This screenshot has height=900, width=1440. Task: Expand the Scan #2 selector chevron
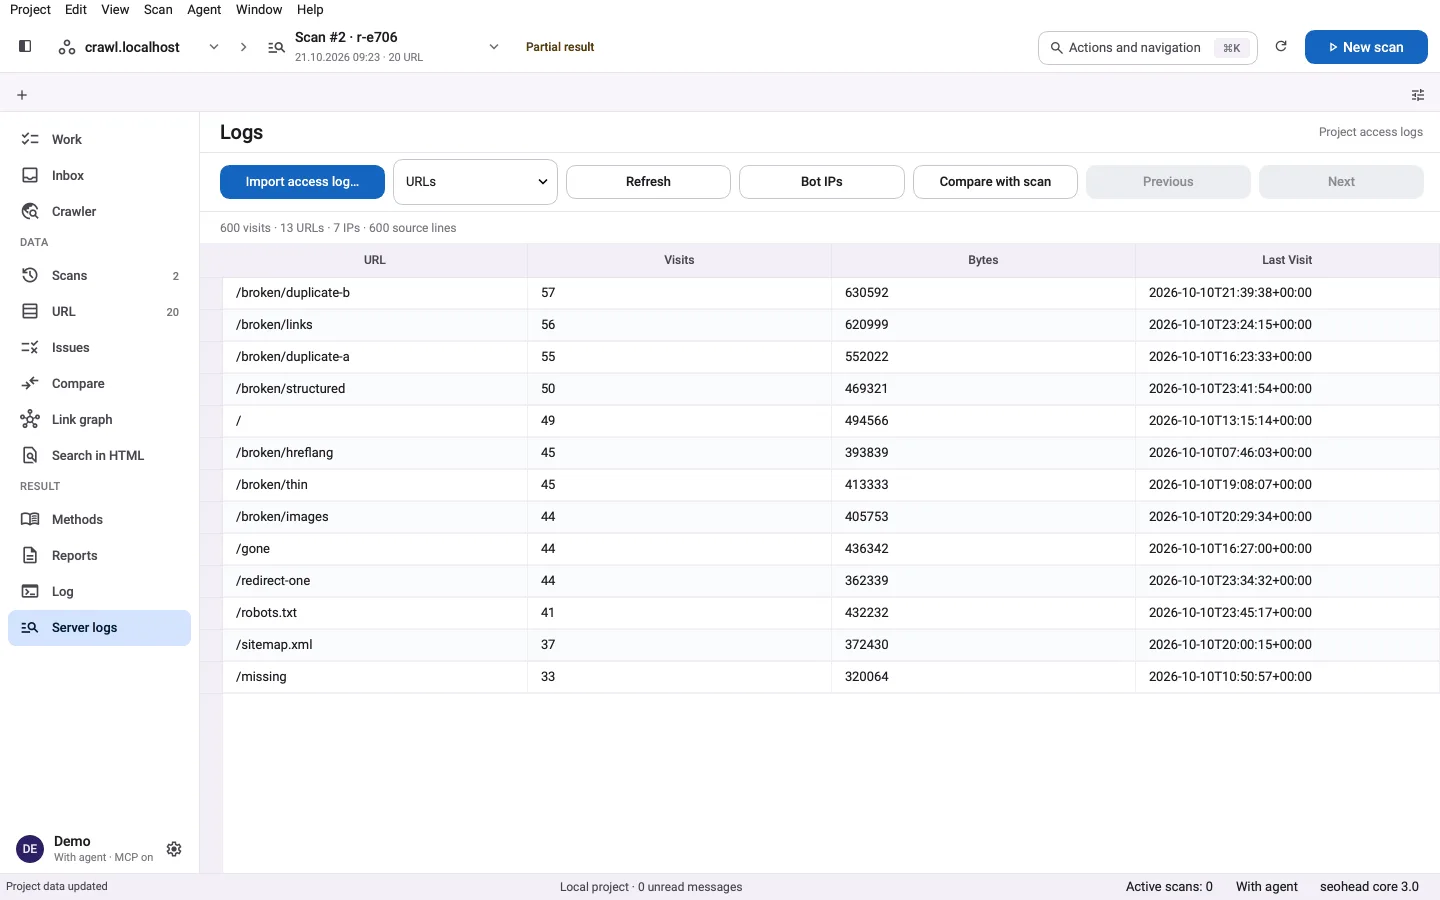point(494,47)
